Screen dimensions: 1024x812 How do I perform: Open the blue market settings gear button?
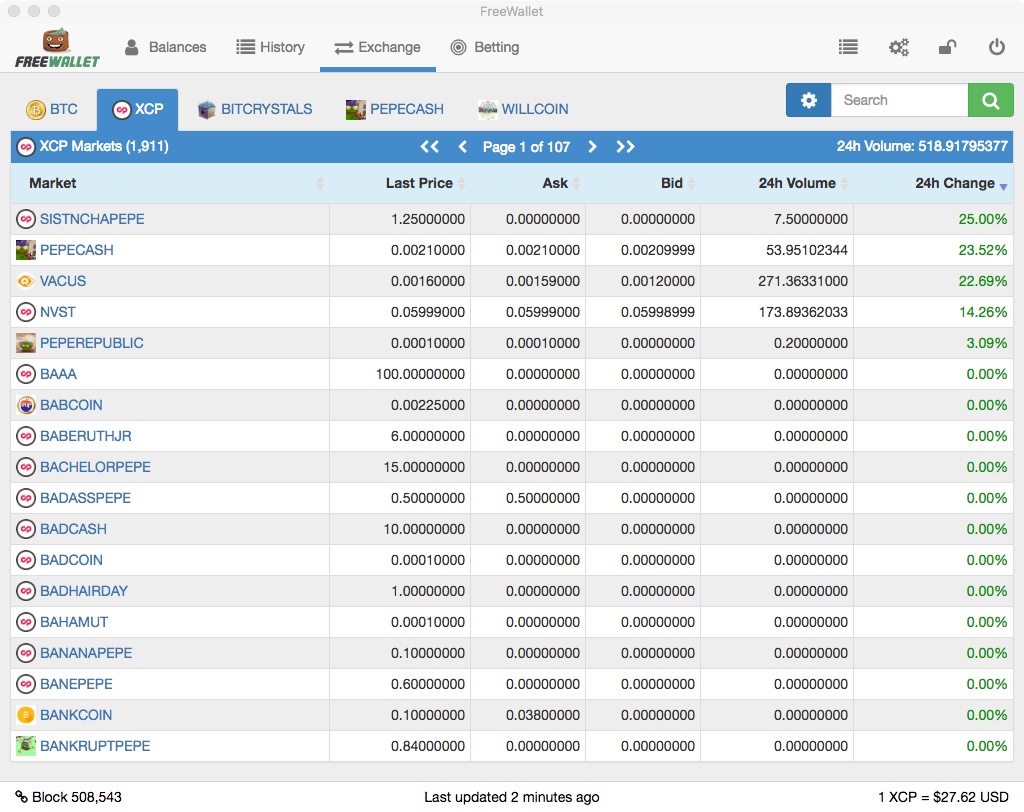tap(808, 100)
